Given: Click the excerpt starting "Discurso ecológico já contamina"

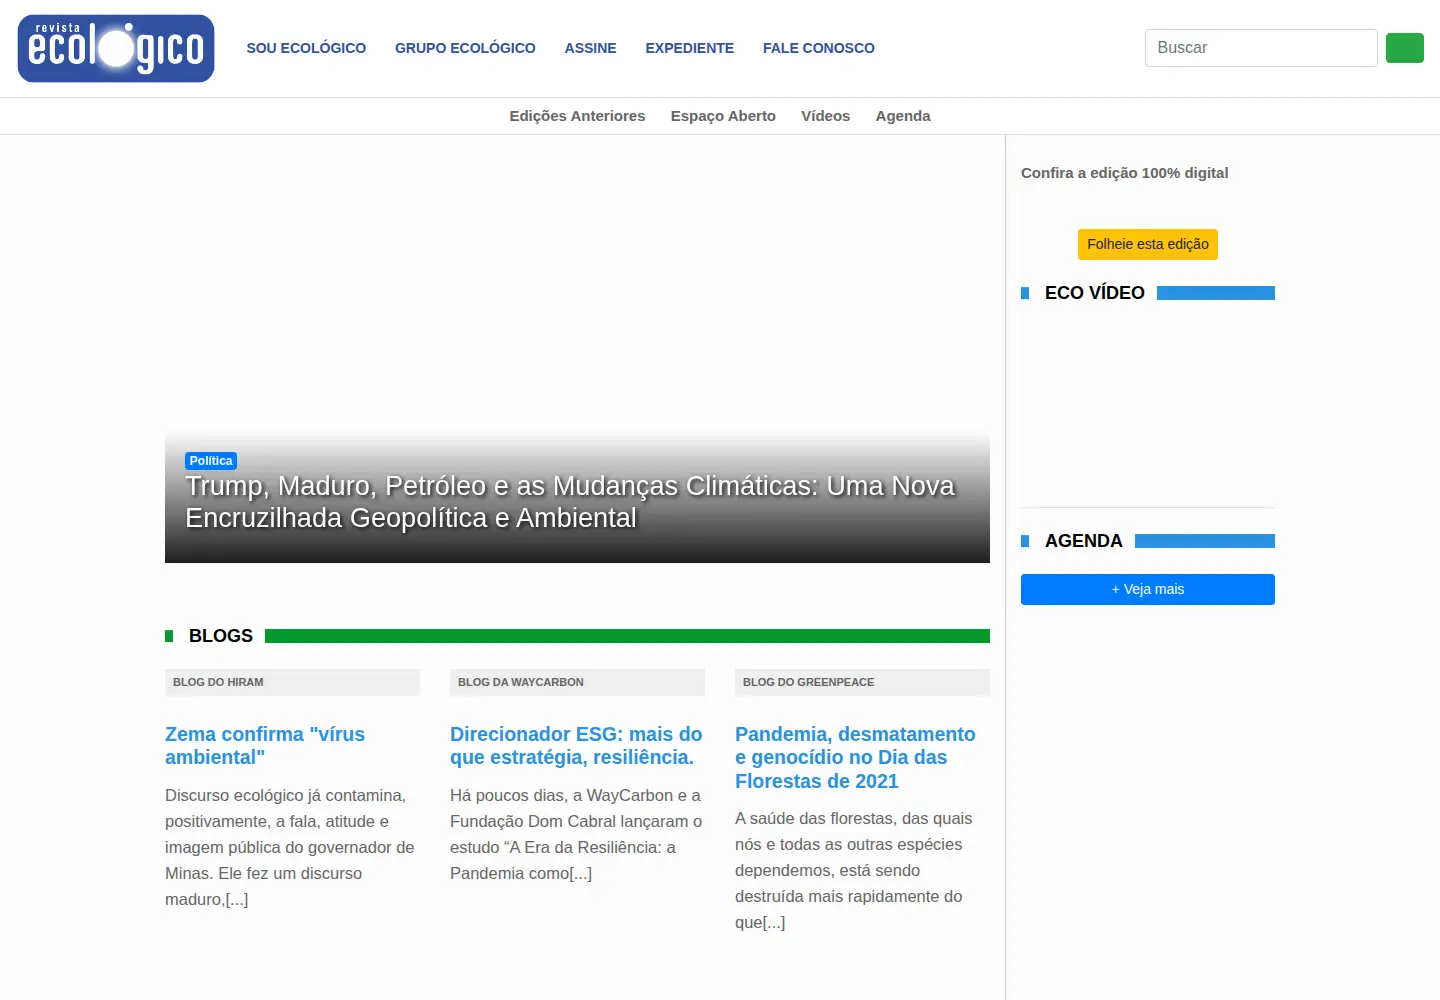Looking at the screenshot, I should (290, 847).
